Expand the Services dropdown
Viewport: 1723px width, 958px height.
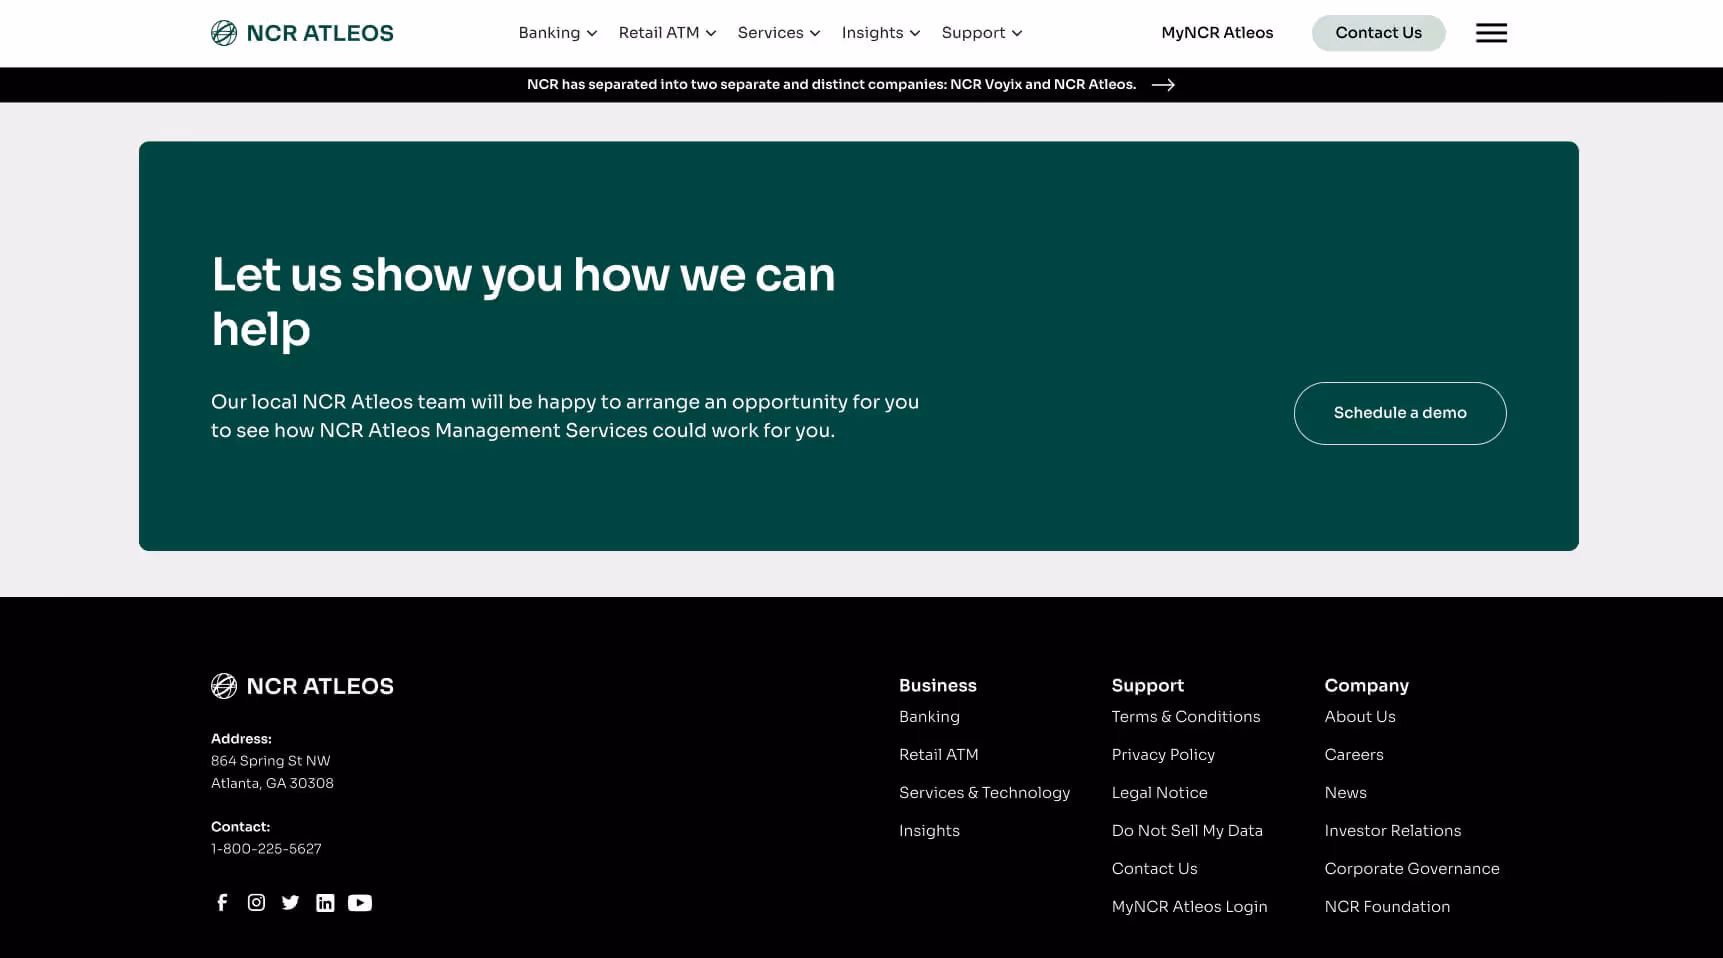click(779, 33)
